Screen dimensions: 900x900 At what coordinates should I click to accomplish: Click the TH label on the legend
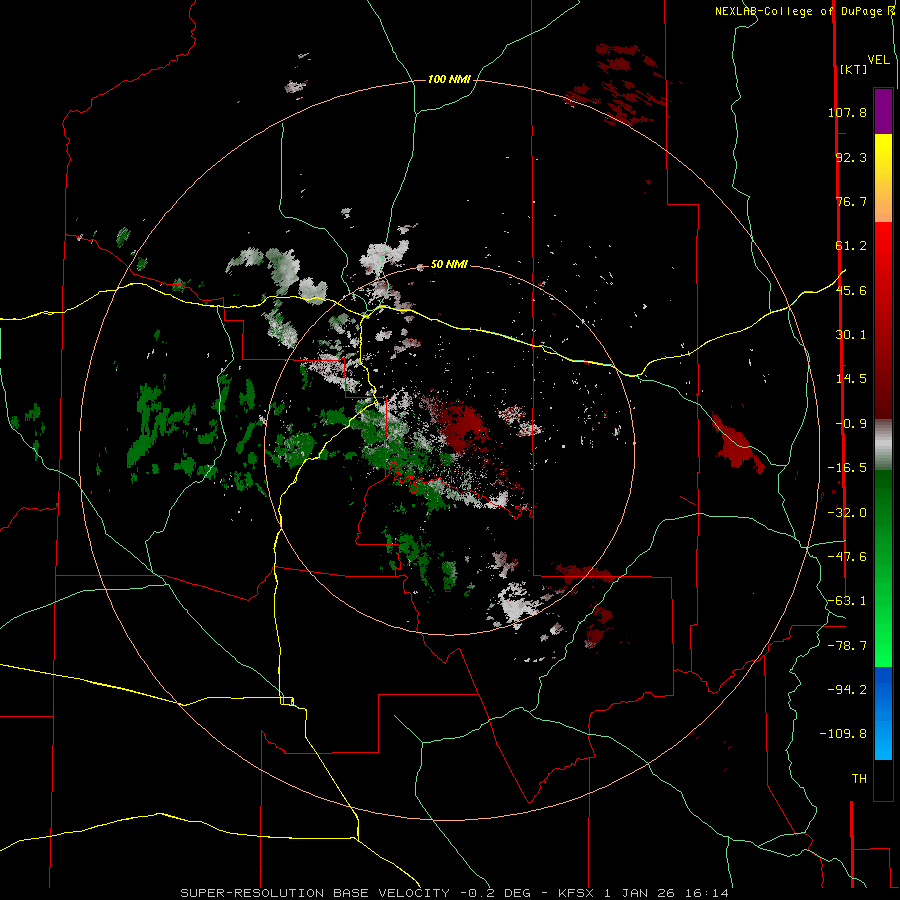click(x=859, y=779)
